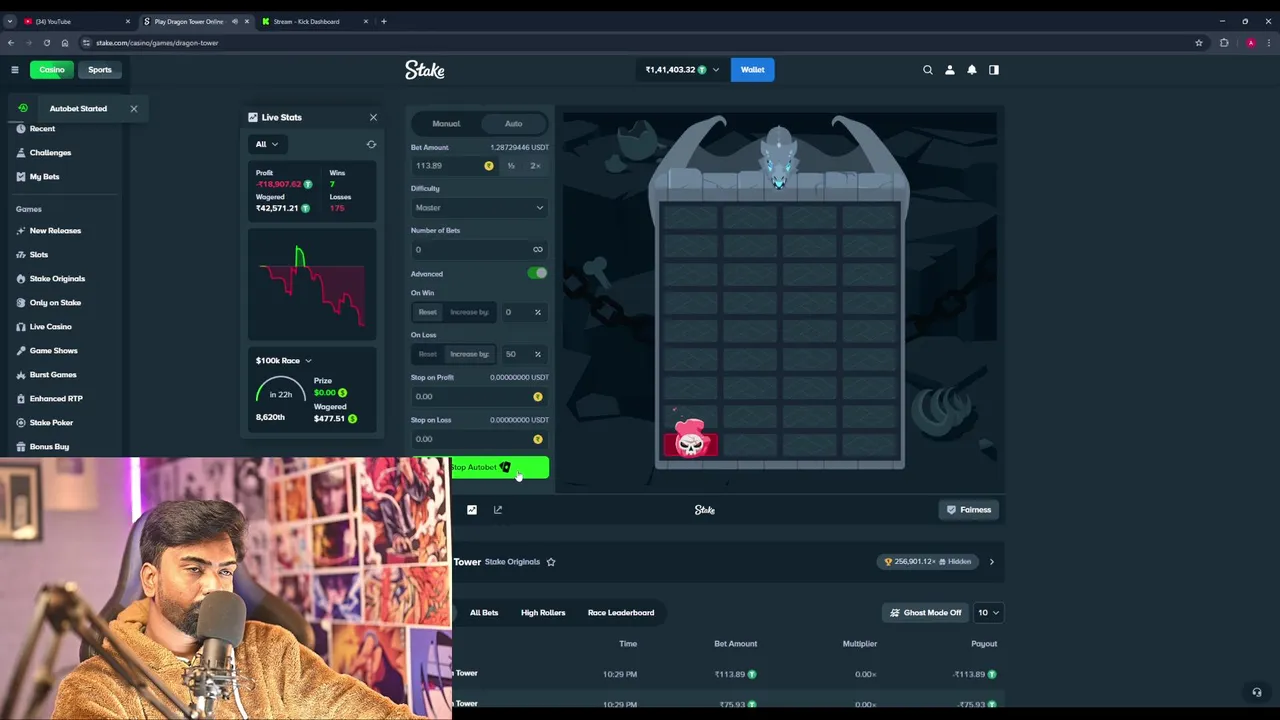The image size is (1280, 720).
Task: Halve the bet amount with ½ button
Action: click(511, 166)
